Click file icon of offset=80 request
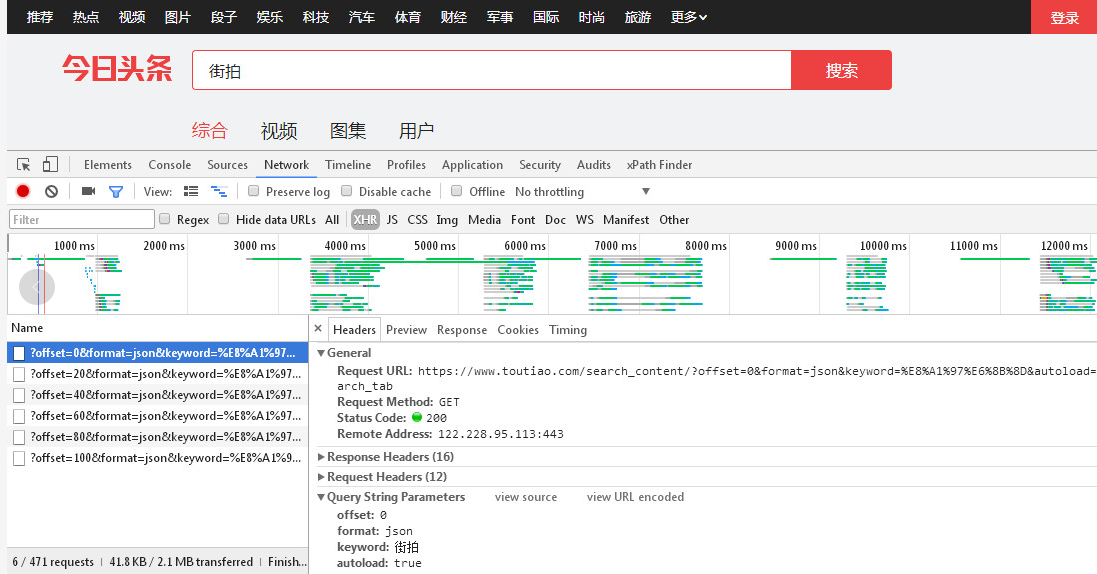 click(19, 438)
